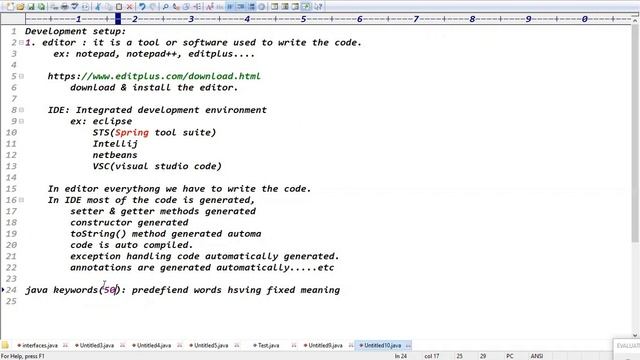Switch to the interfaces.java tab
The image size is (640, 360).
click(39, 345)
